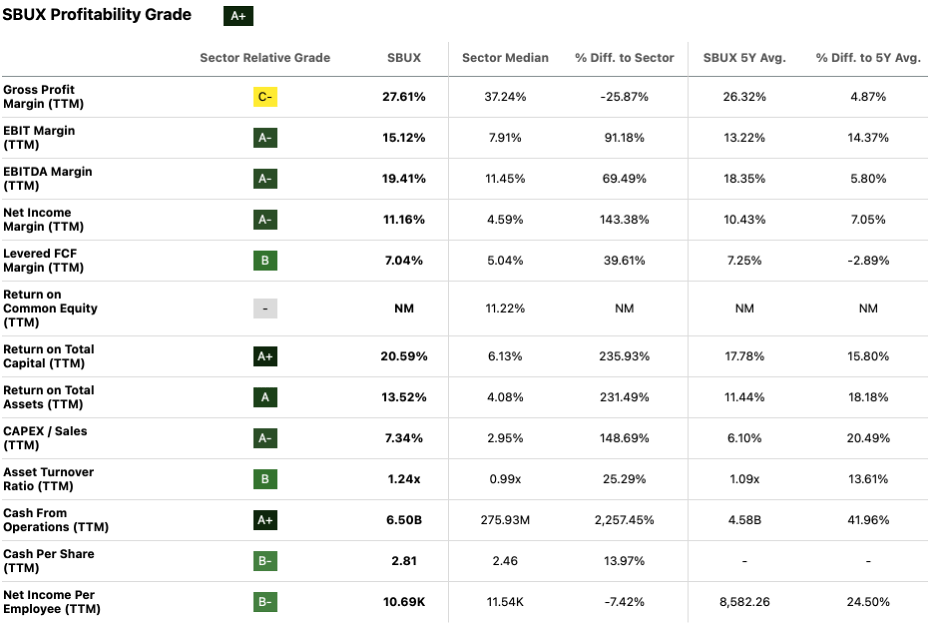
Task: Click the A- grade badge for EBITDA Margin
Action: pyautogui.click(x=265, y=179)
